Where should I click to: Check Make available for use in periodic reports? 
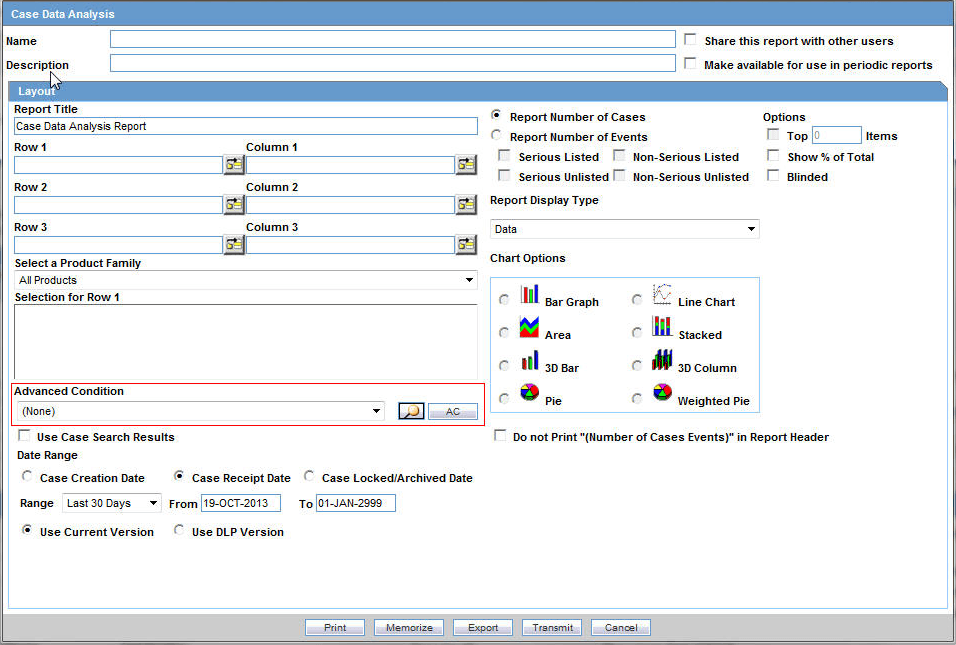coord(690,63)
